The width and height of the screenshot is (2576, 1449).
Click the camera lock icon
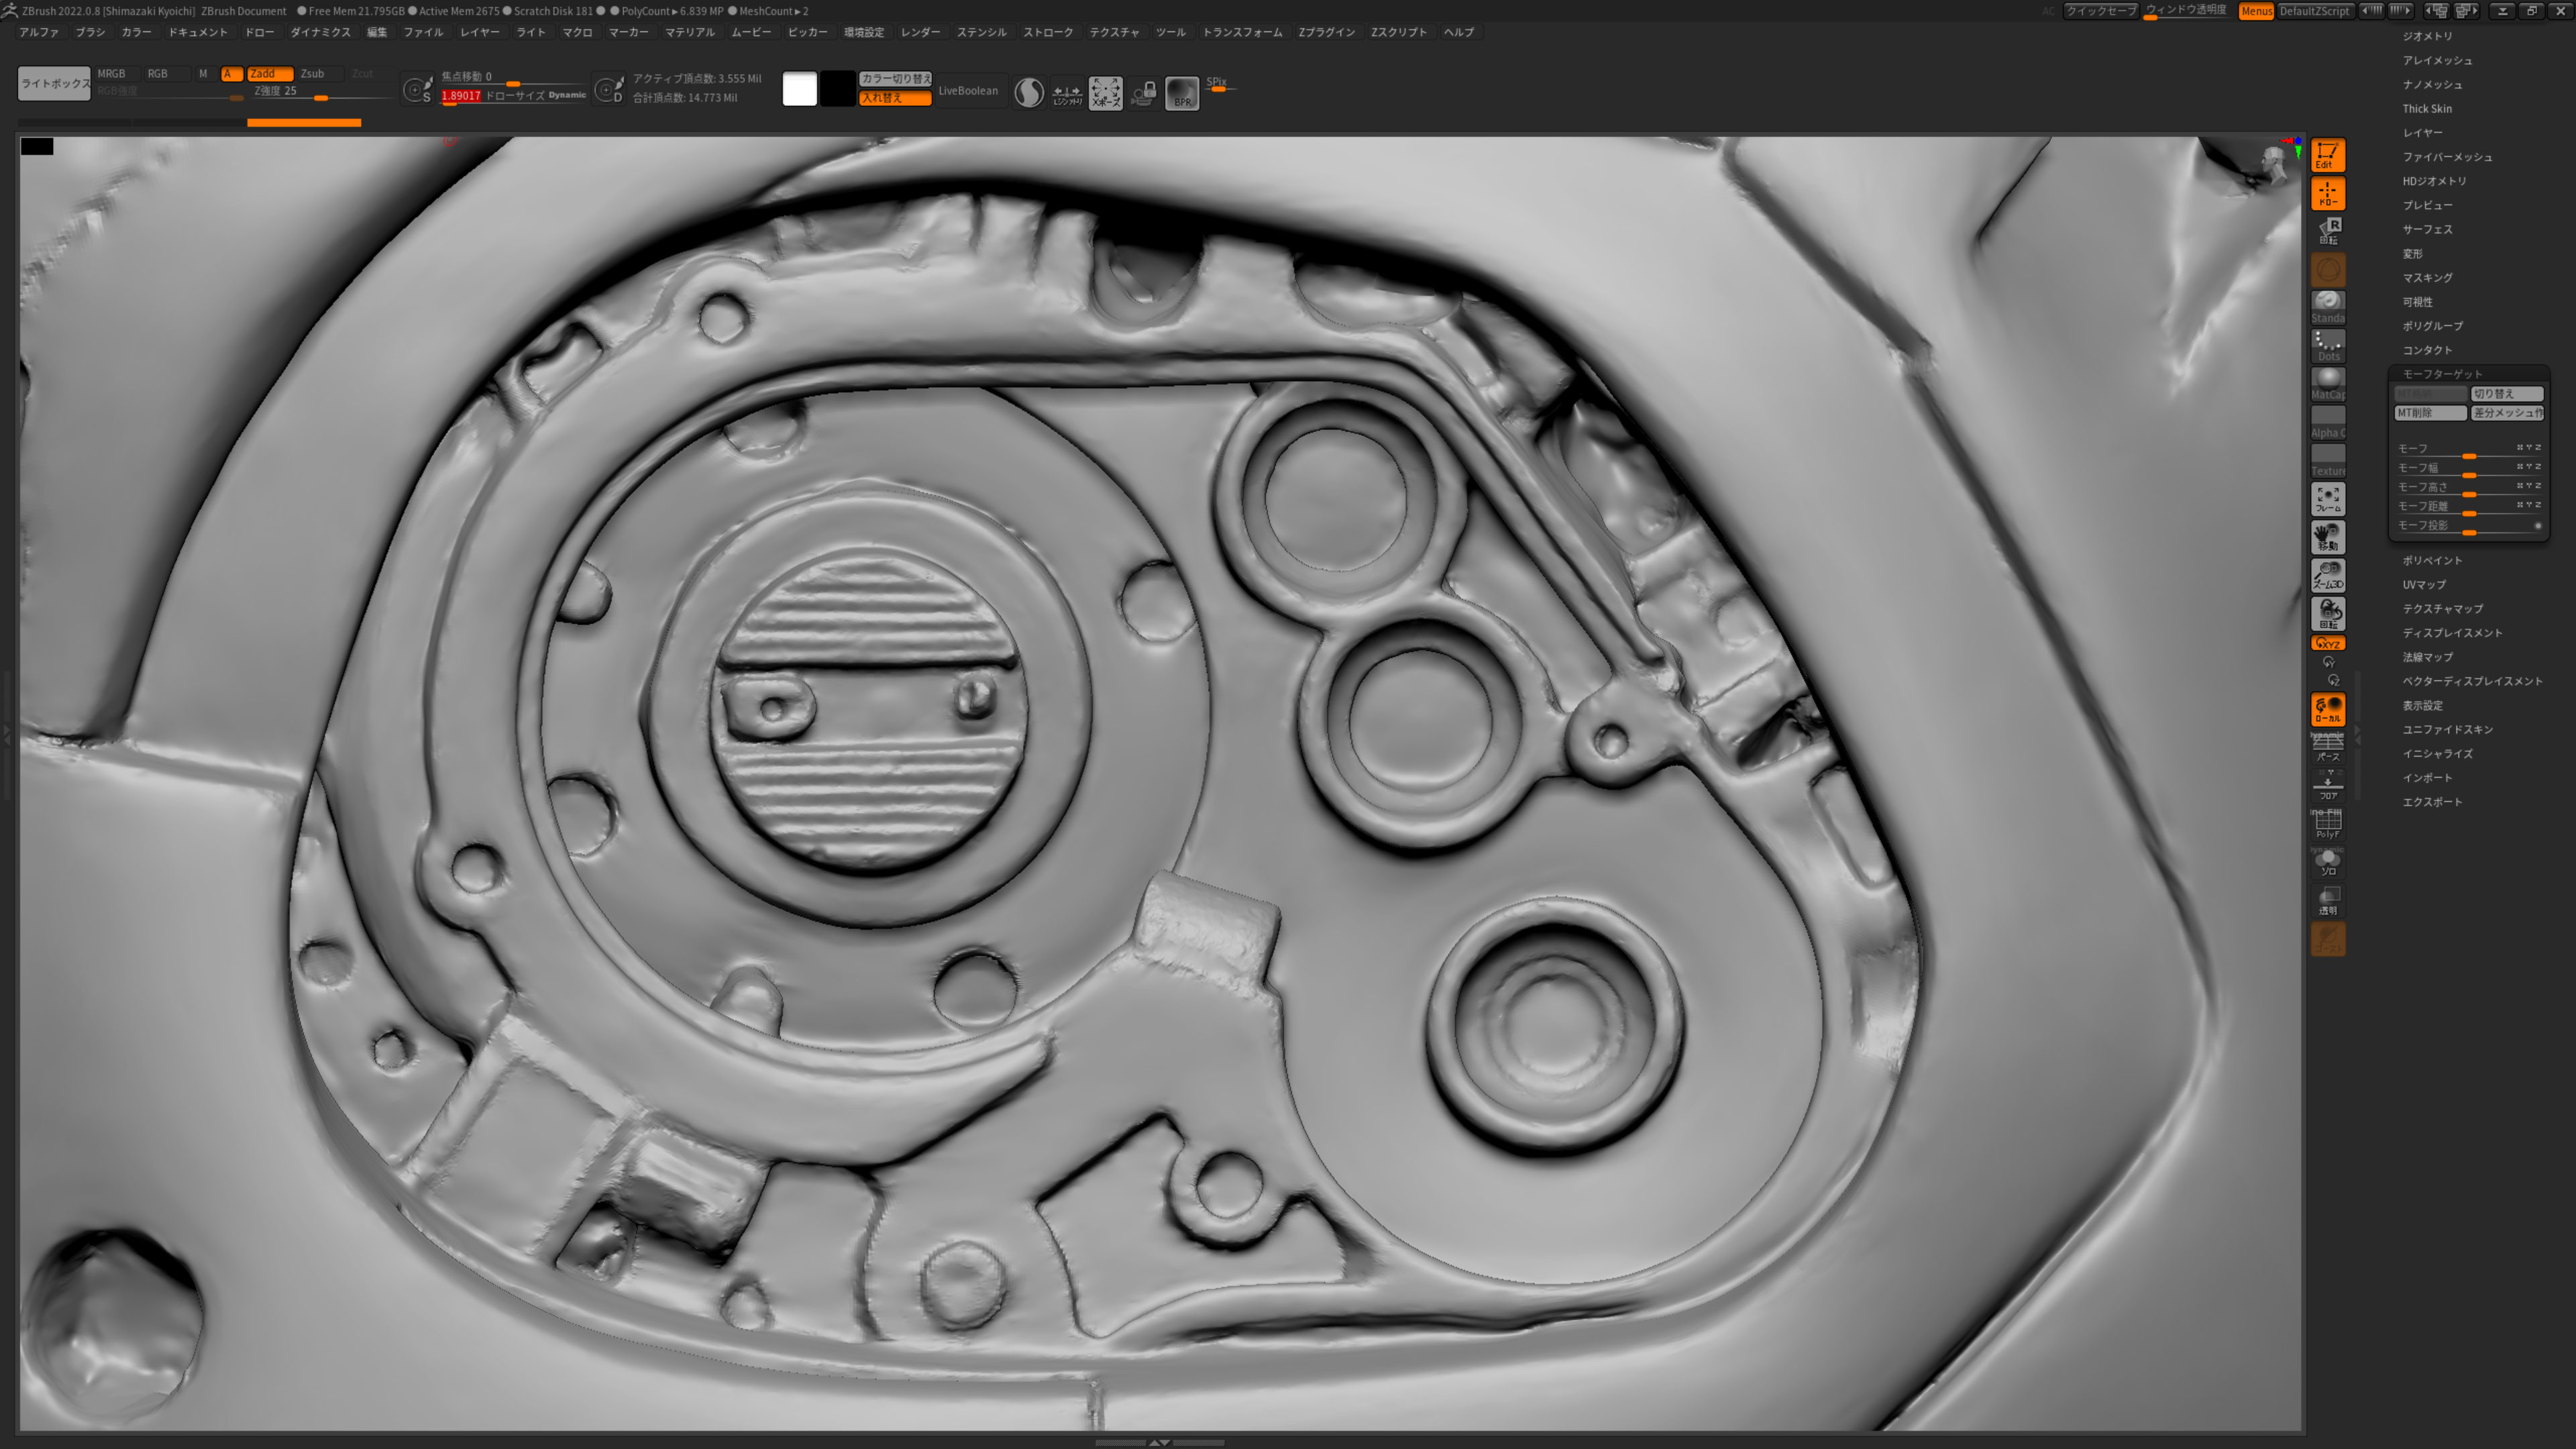click(1144, 93)
